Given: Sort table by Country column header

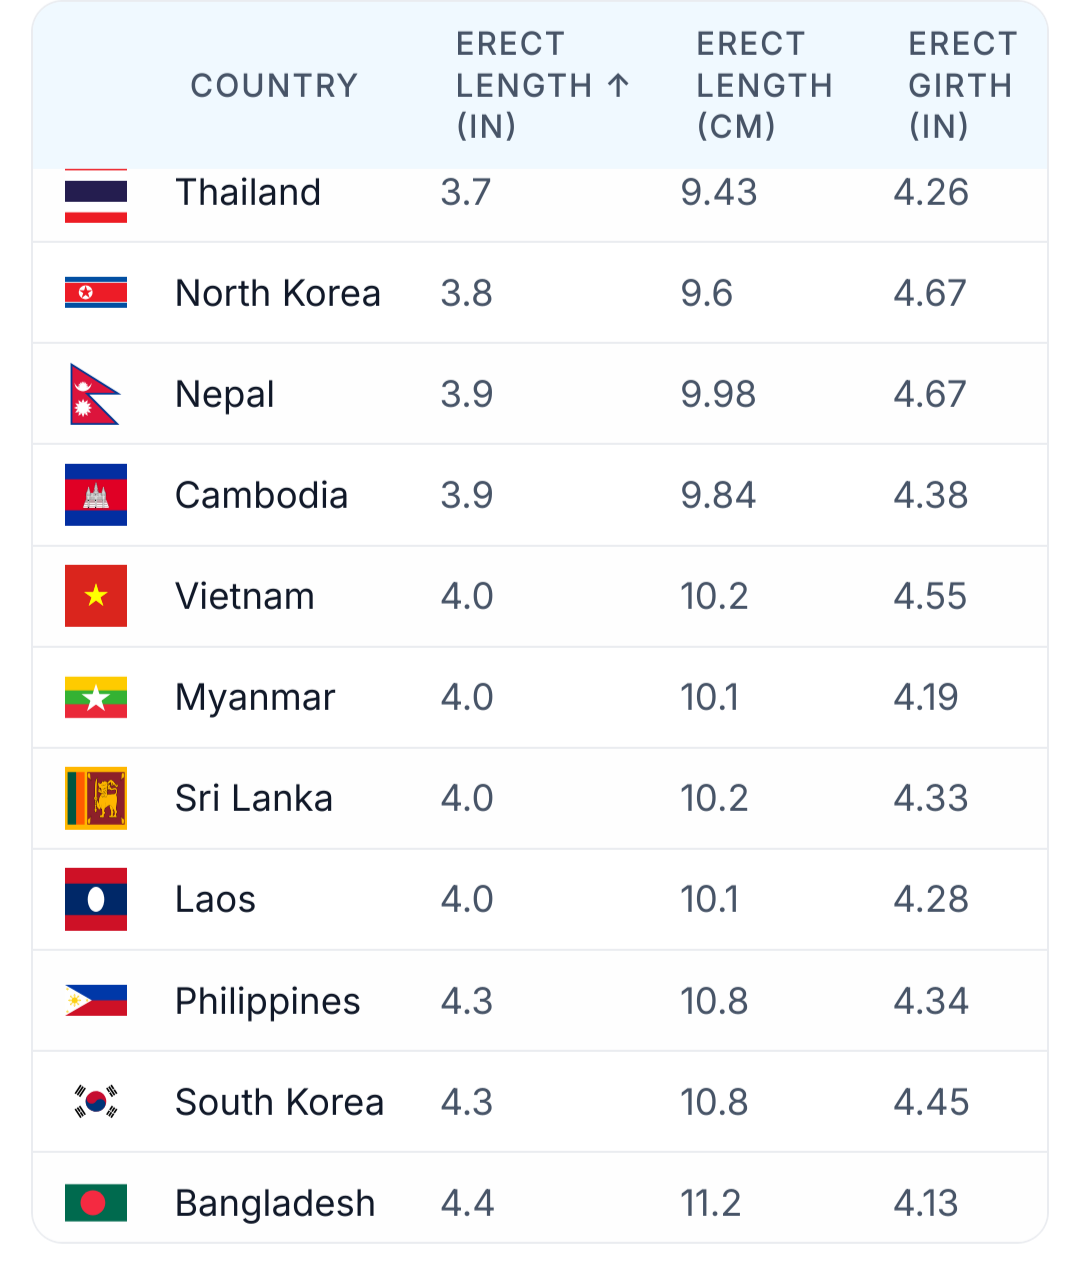Looking at the screenshot, I should [x=274, y=85].
